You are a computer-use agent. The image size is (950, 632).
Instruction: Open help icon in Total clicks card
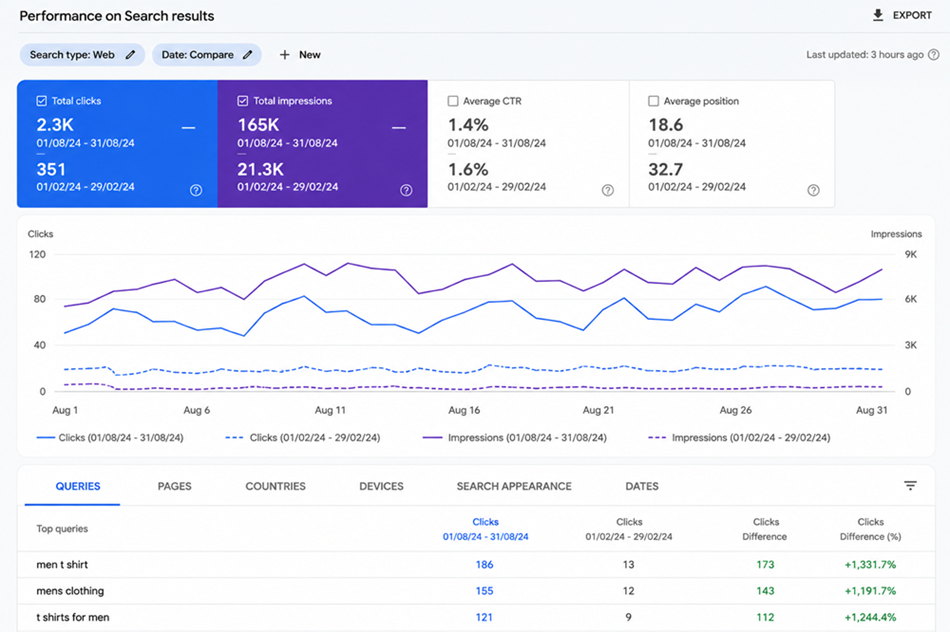pyautogui.click(x=196, y=190)
